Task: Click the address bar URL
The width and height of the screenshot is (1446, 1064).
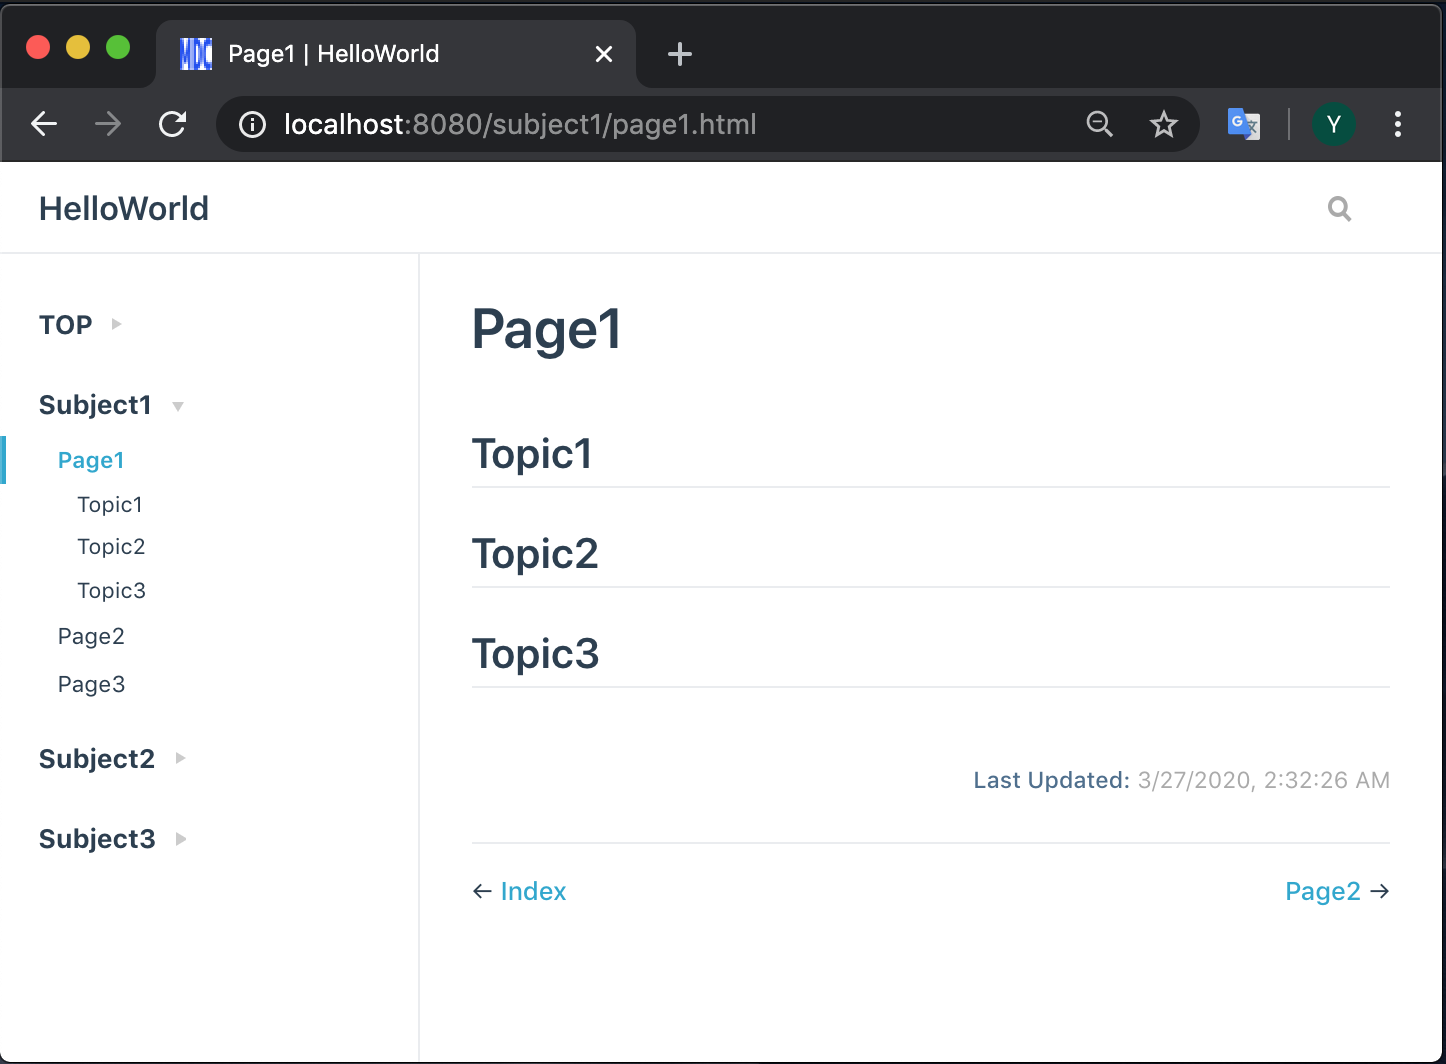Action: [x=520, y=125]
